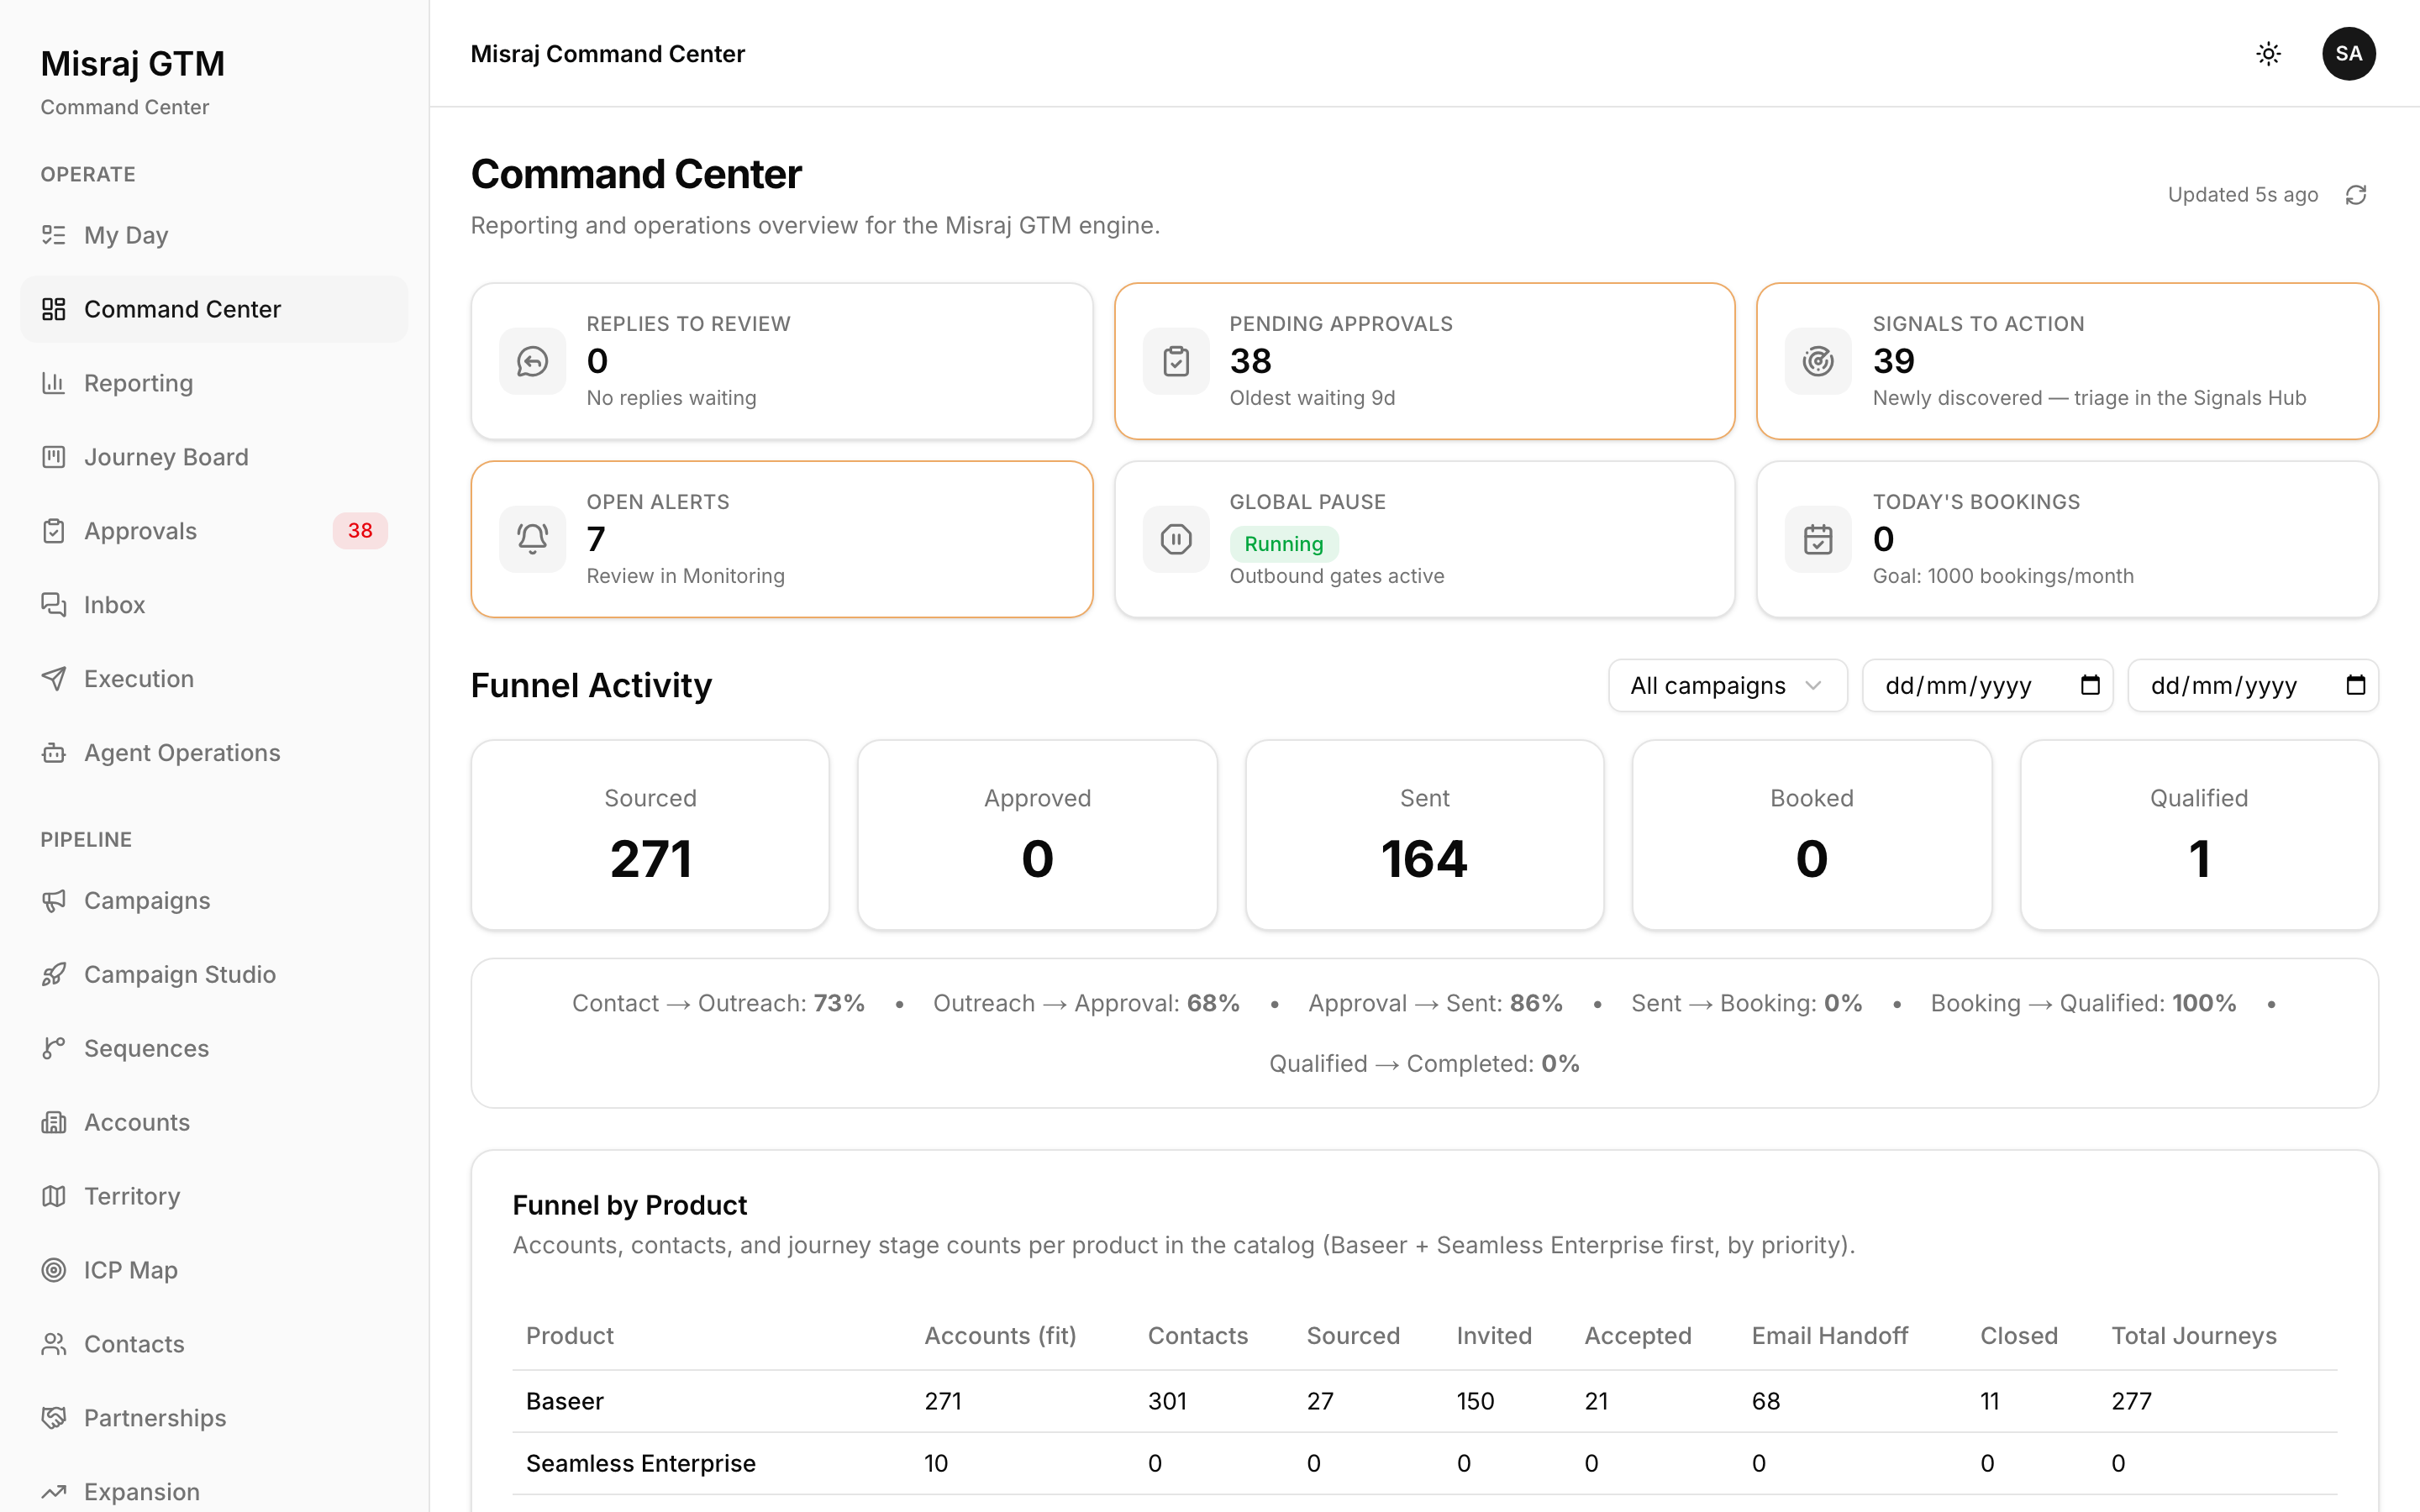This screenshot has width=2420, height=1512.
Task: Click the Contacts people icon
Action: point(54,1345)
